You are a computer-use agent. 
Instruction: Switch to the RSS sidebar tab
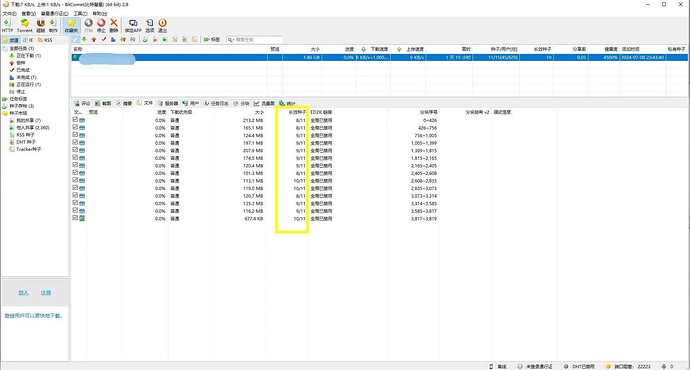45,40
